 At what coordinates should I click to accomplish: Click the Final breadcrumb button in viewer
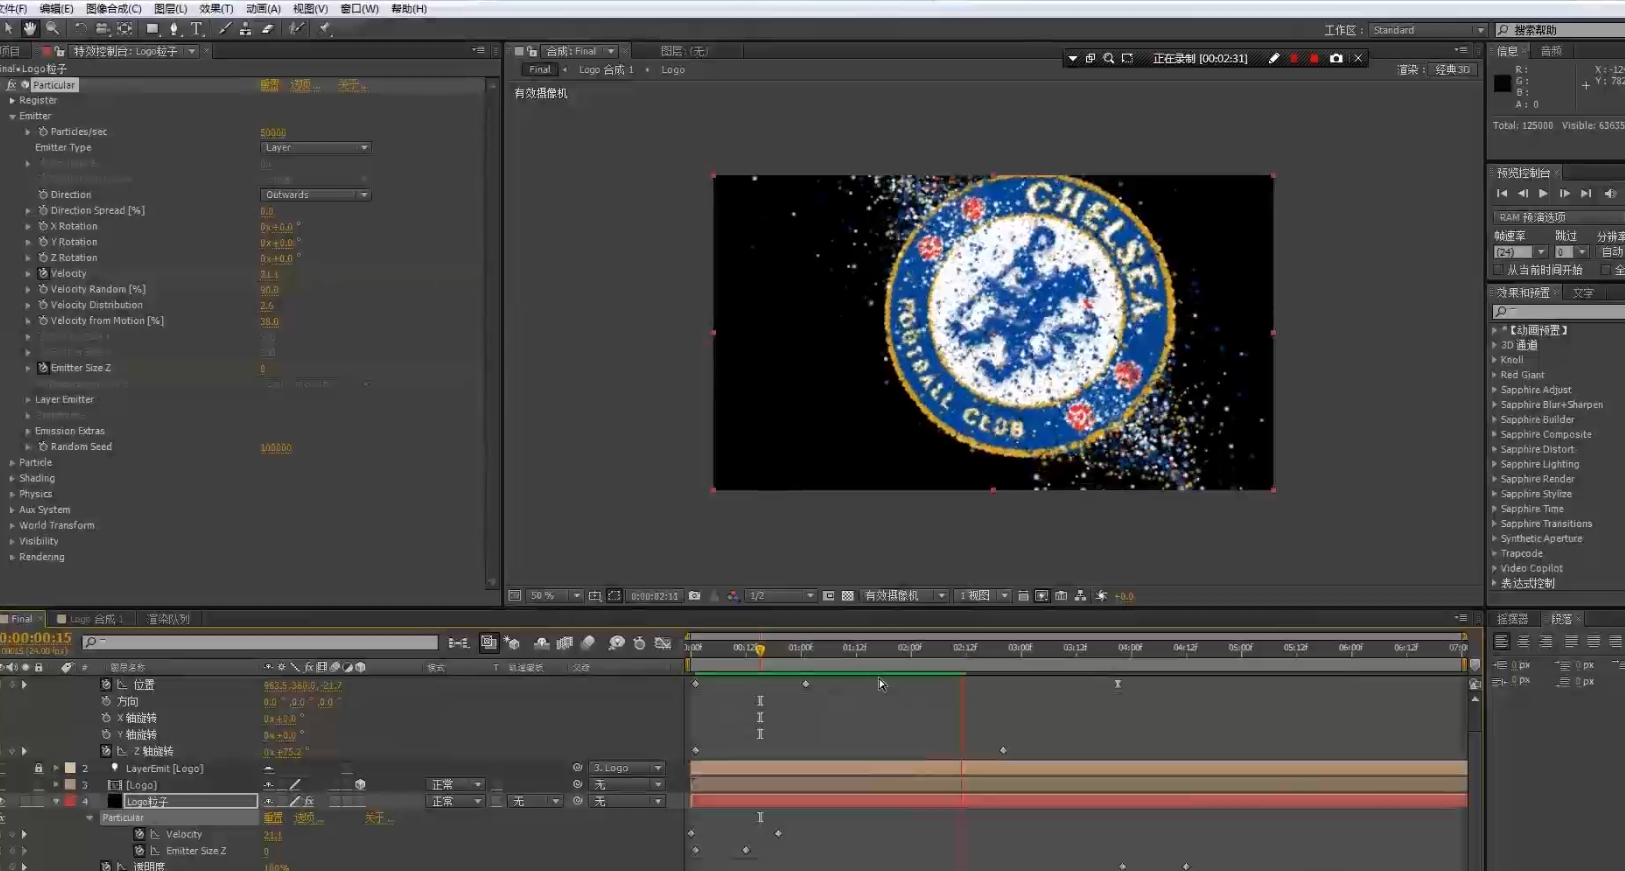tap(539, 70)
